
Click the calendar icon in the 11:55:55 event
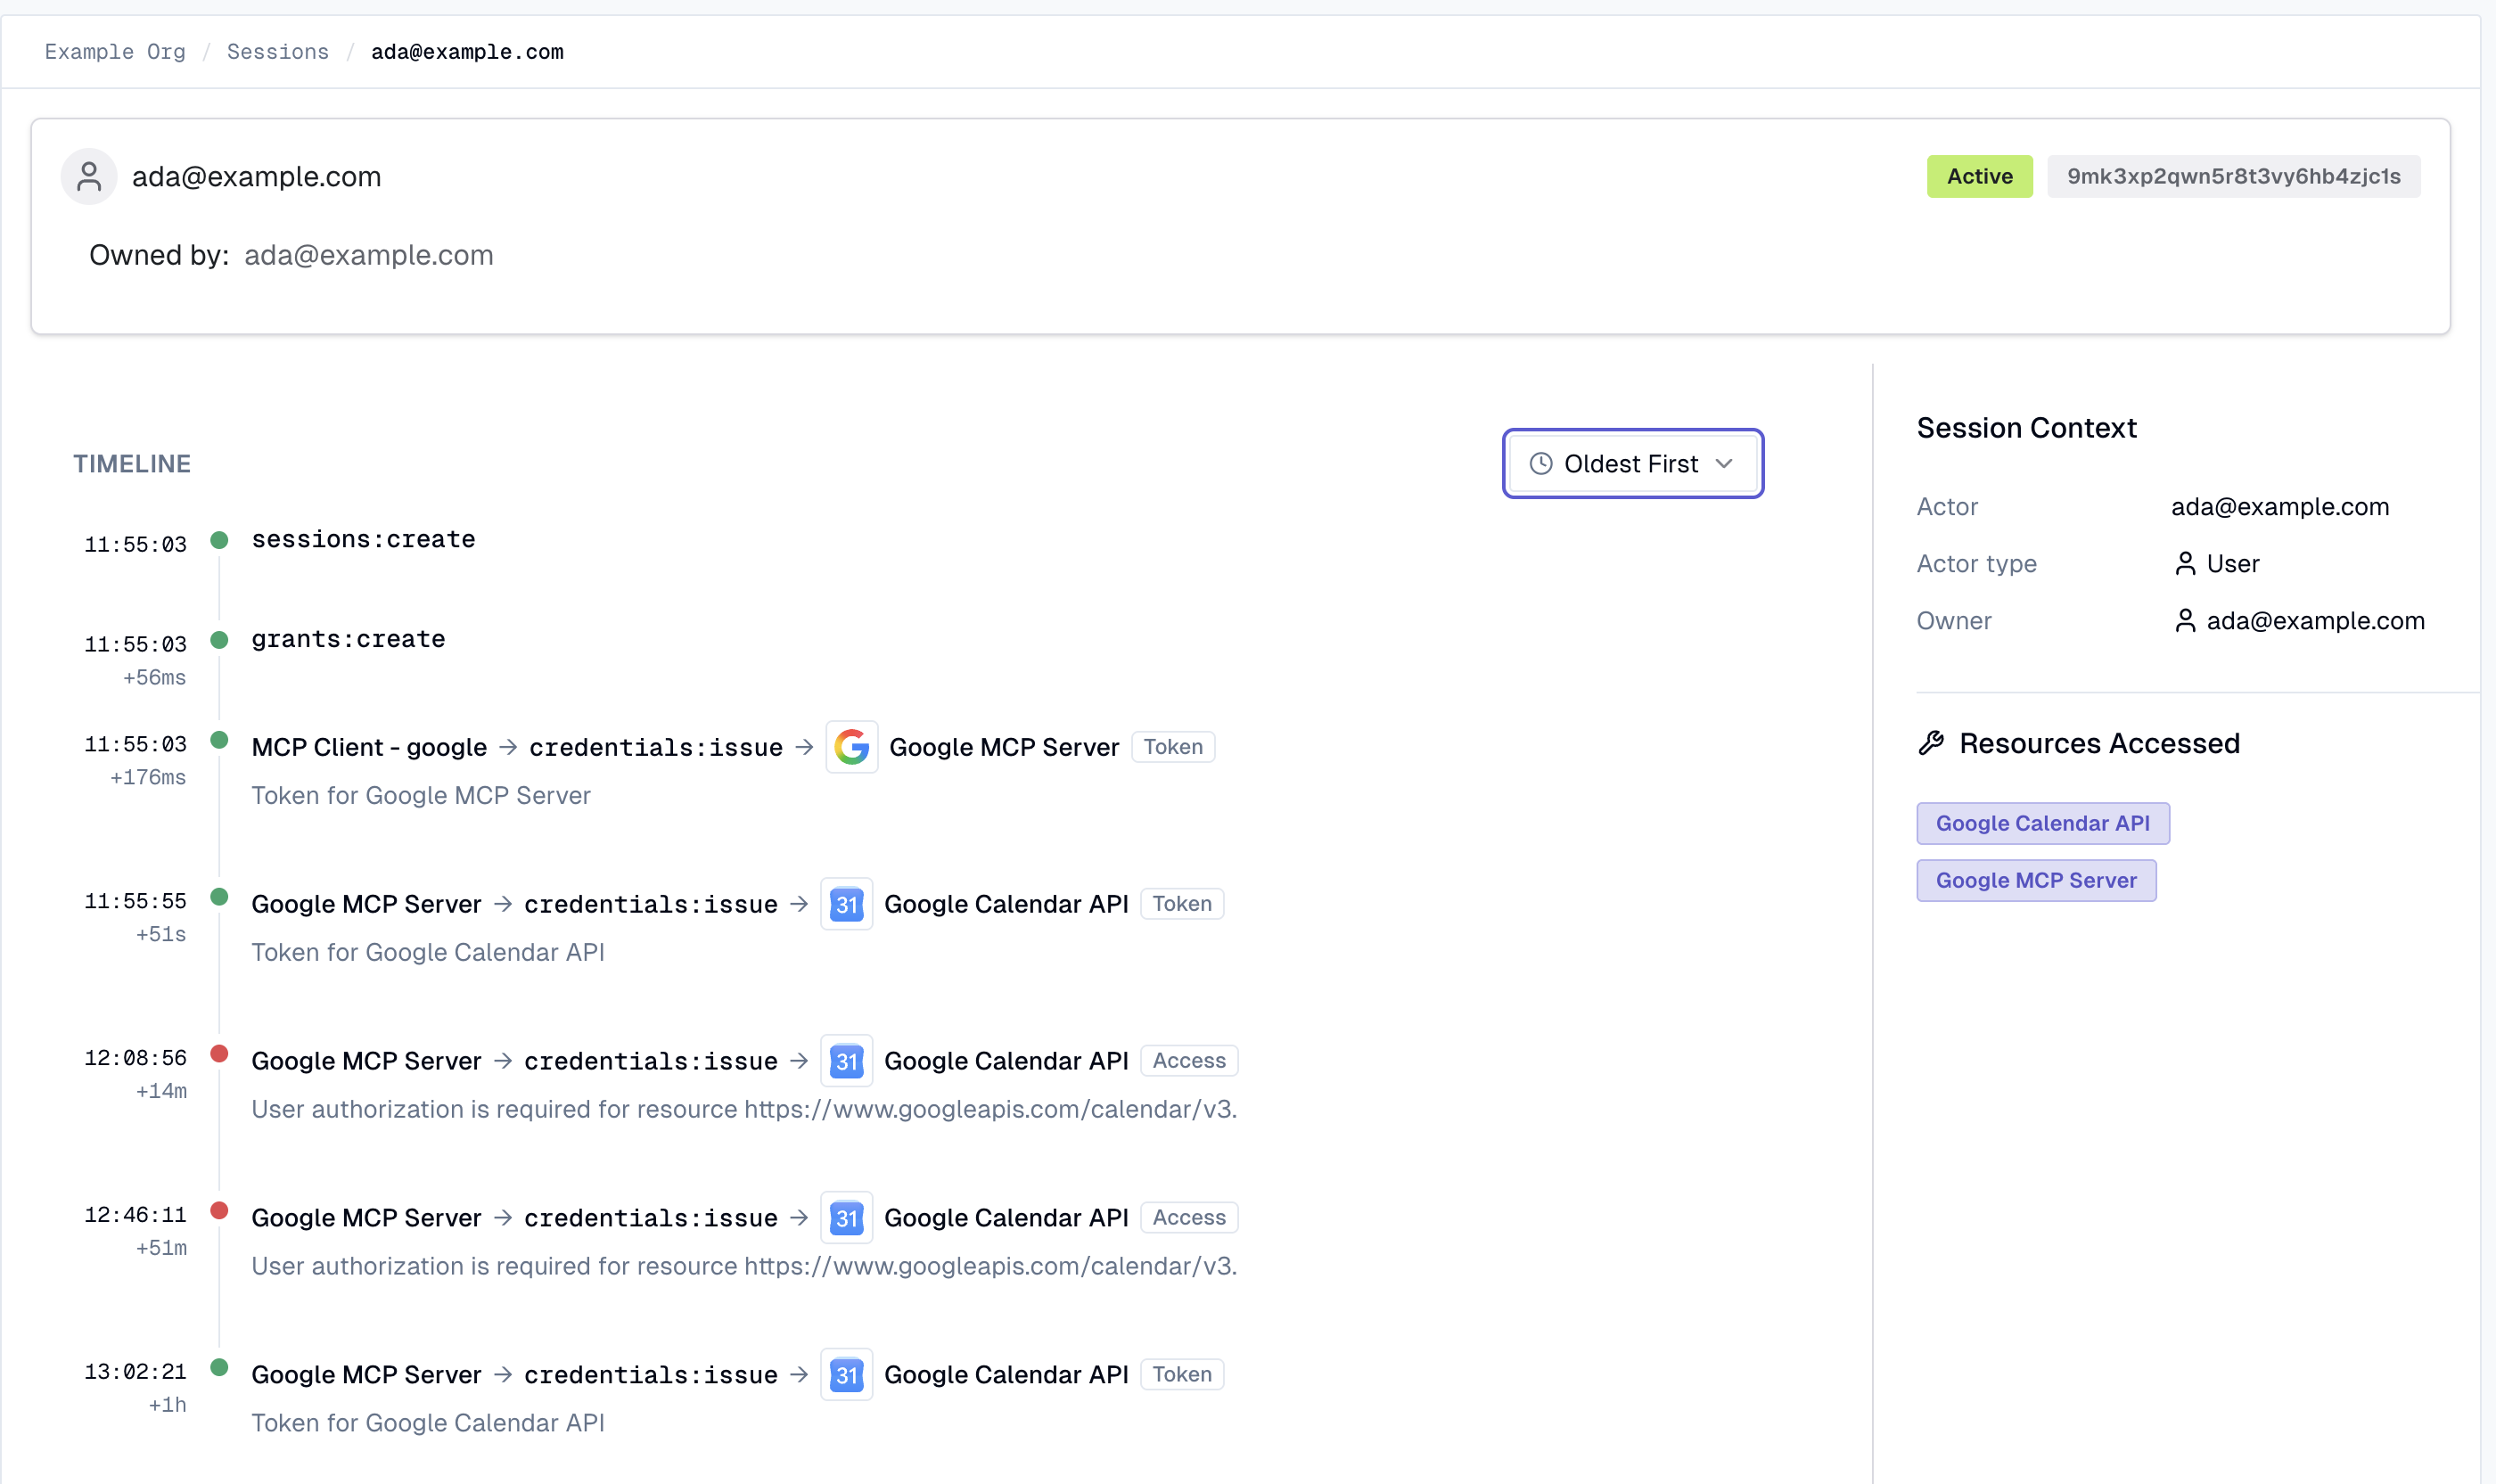click(847, 904)
